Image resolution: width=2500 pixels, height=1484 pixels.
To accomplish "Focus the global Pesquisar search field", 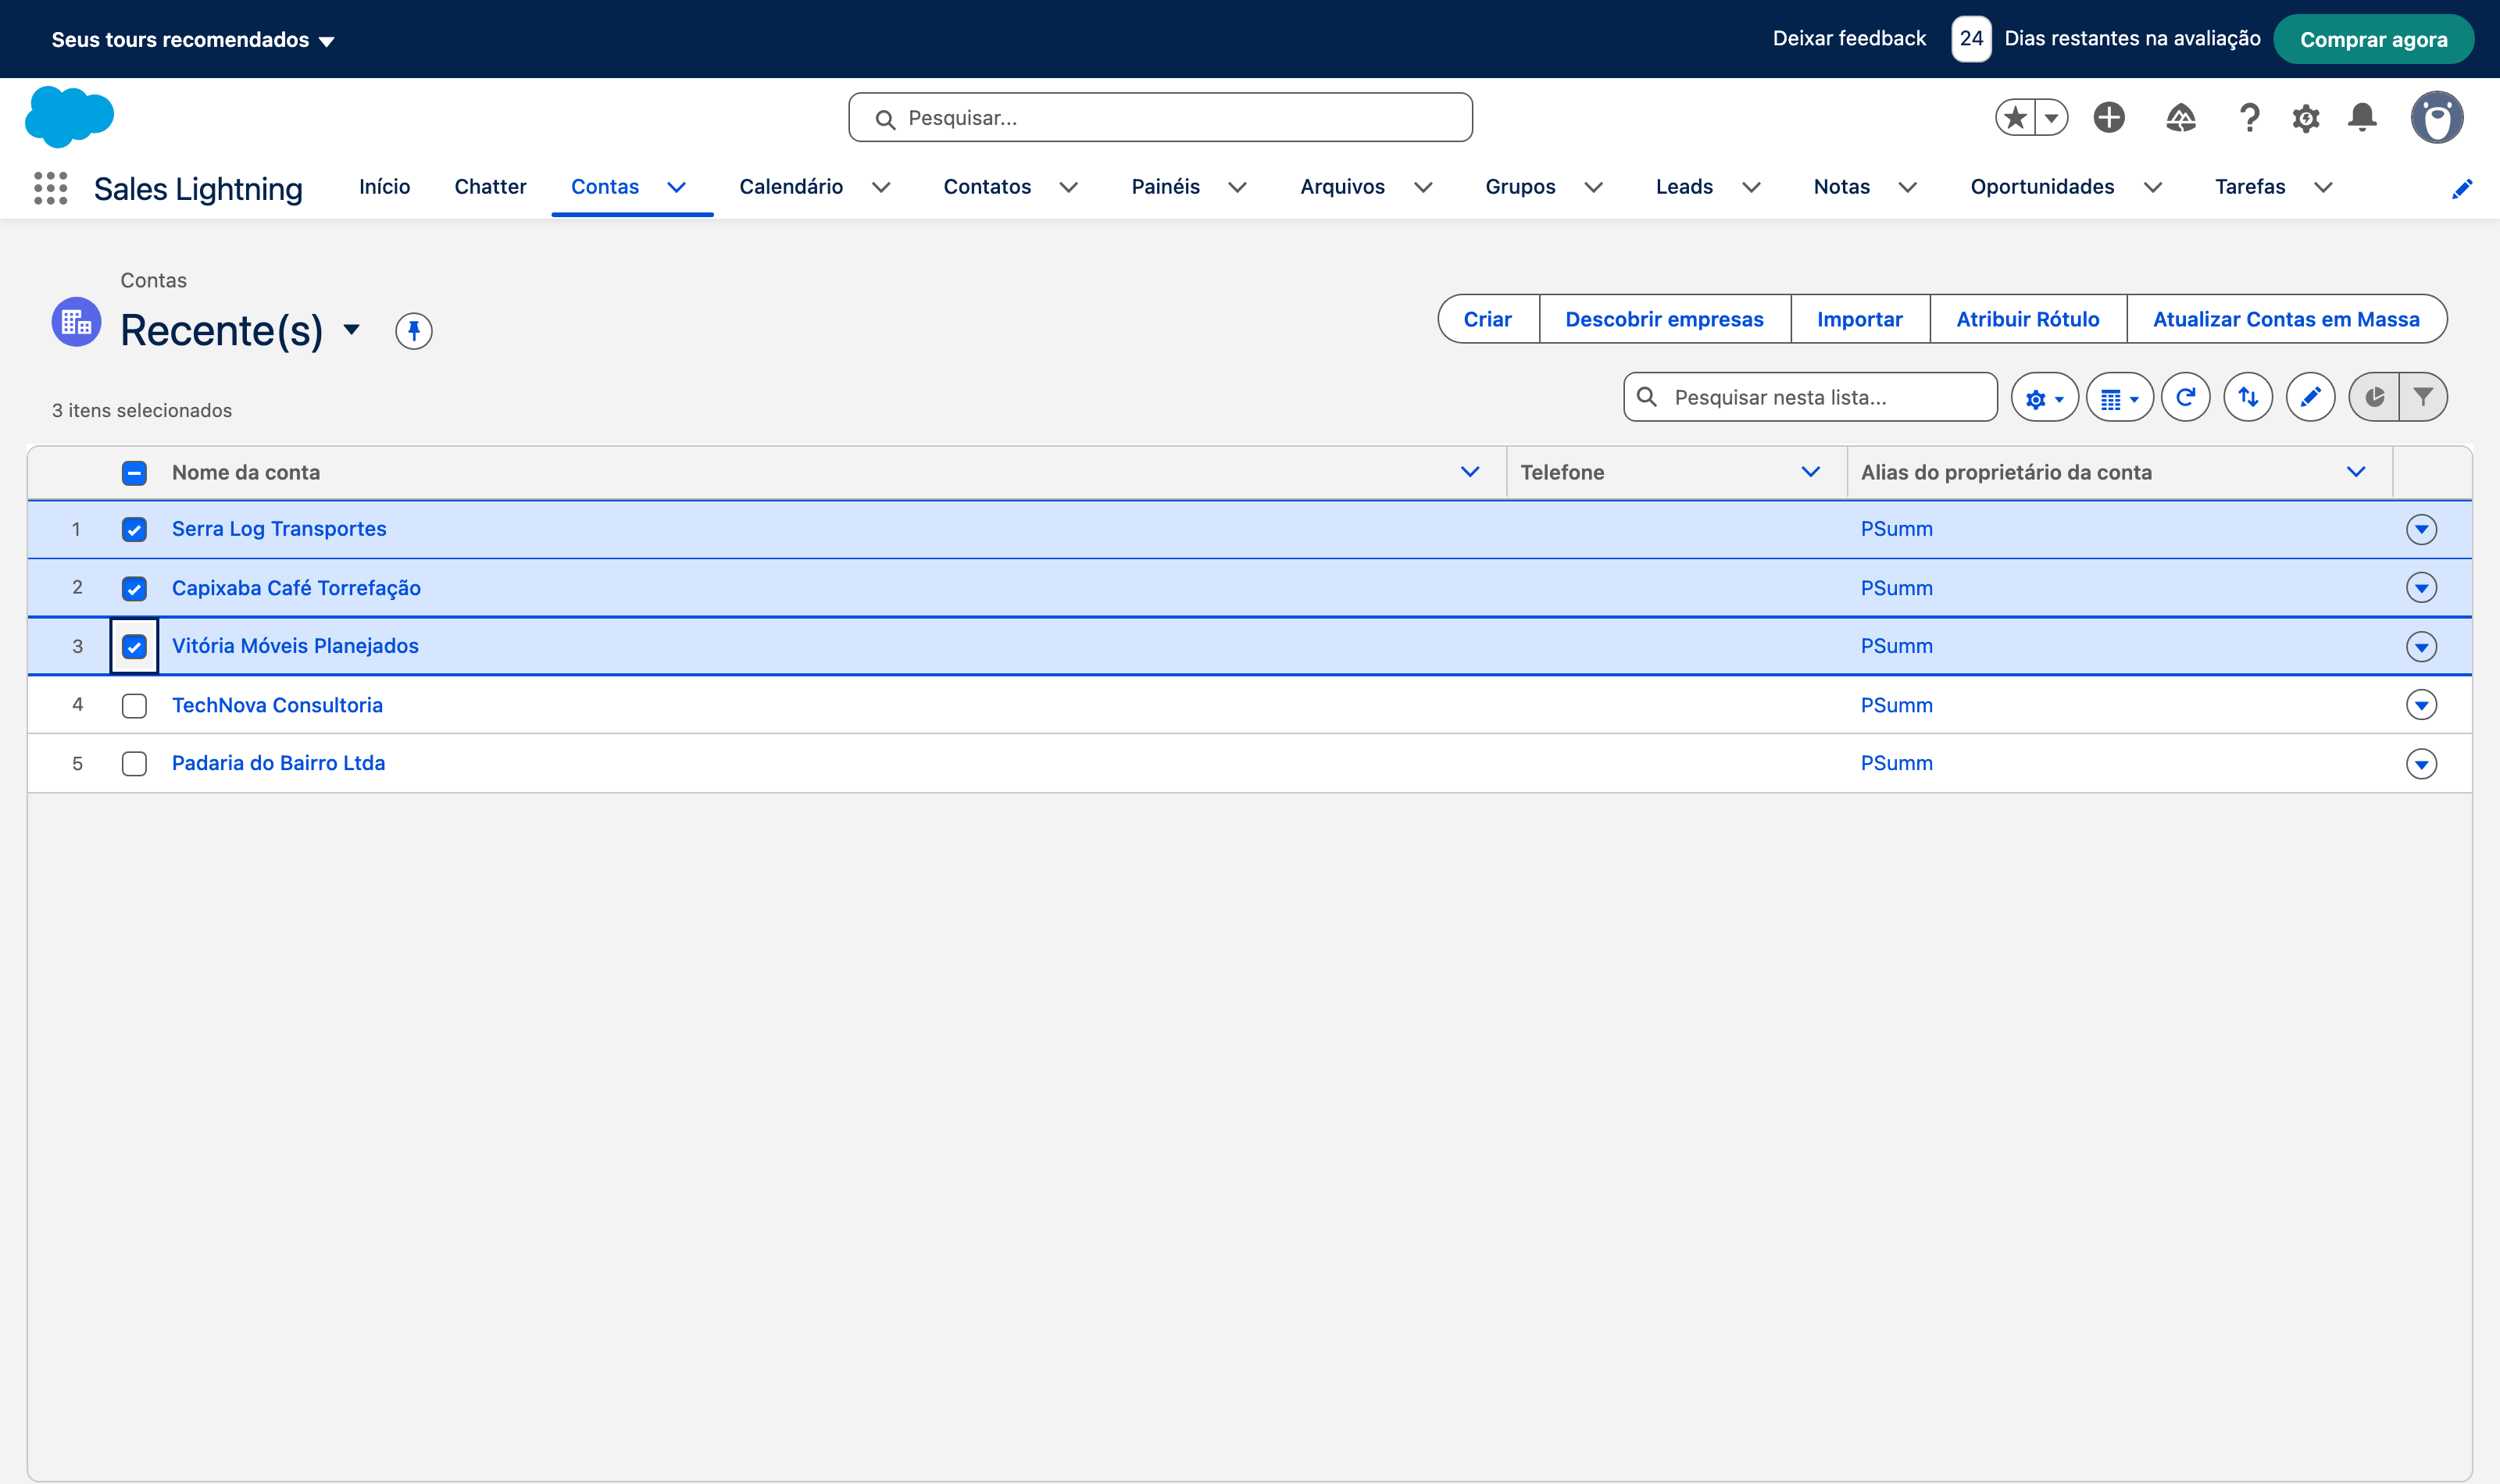I will tap(1160, 118).
